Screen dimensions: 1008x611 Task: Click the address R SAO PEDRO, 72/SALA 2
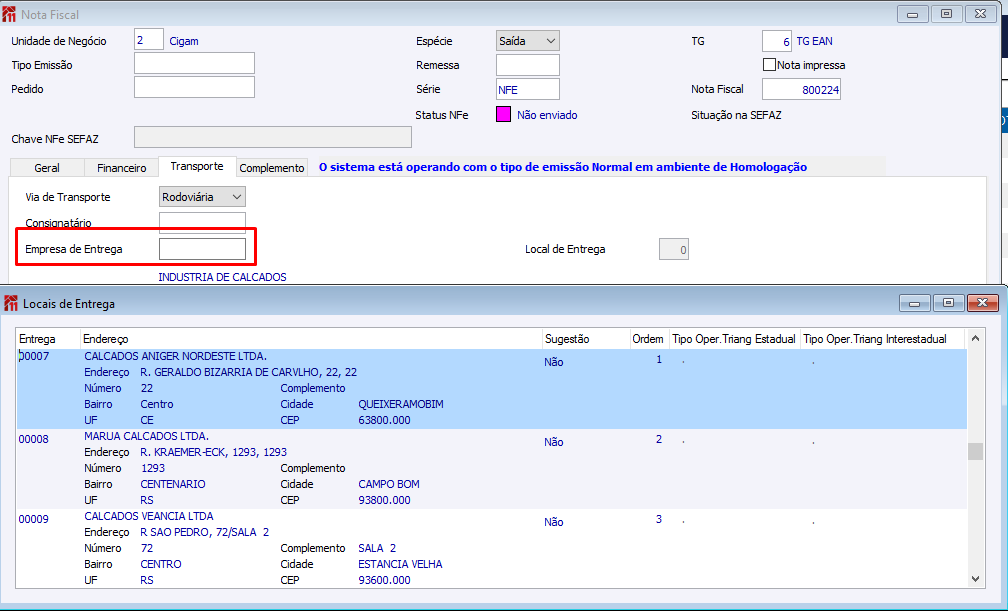point(204,532)
